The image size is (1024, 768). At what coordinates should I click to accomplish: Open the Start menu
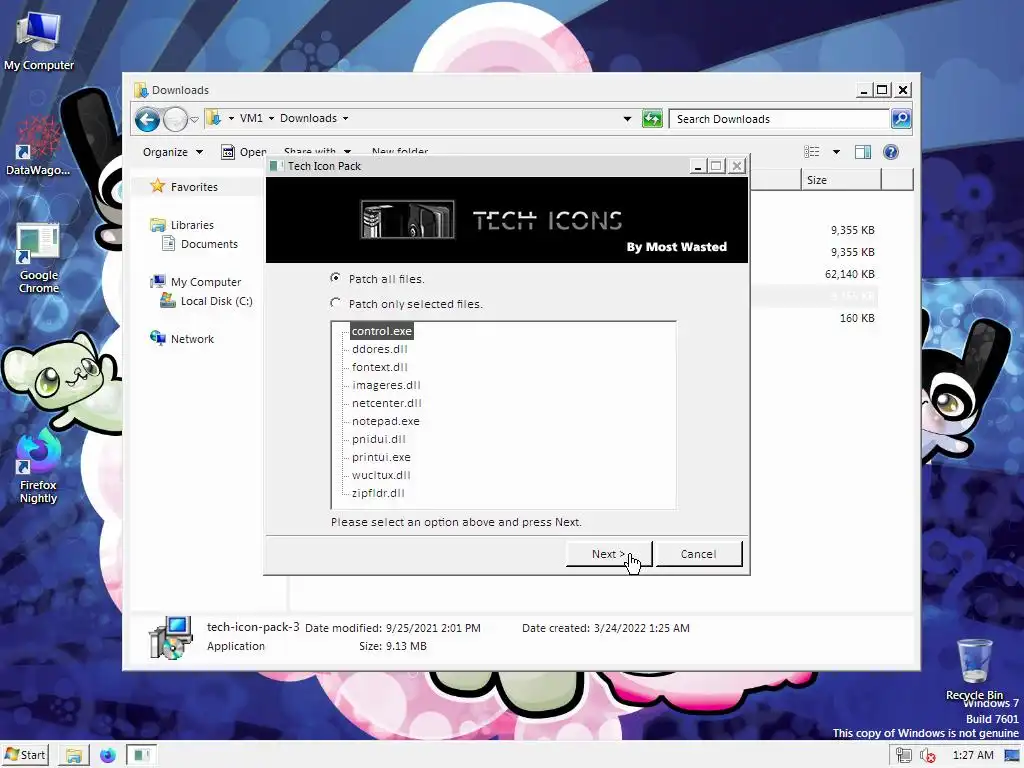pos(26,755)
